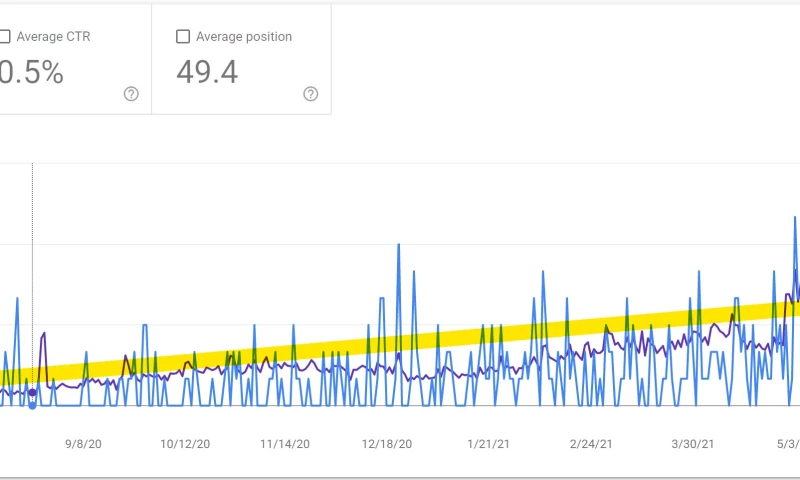Screen dimensions: 800x480
Task: Click the 12/18/20 date axis label
Action: pyautogui.click(x=387, y=443)
